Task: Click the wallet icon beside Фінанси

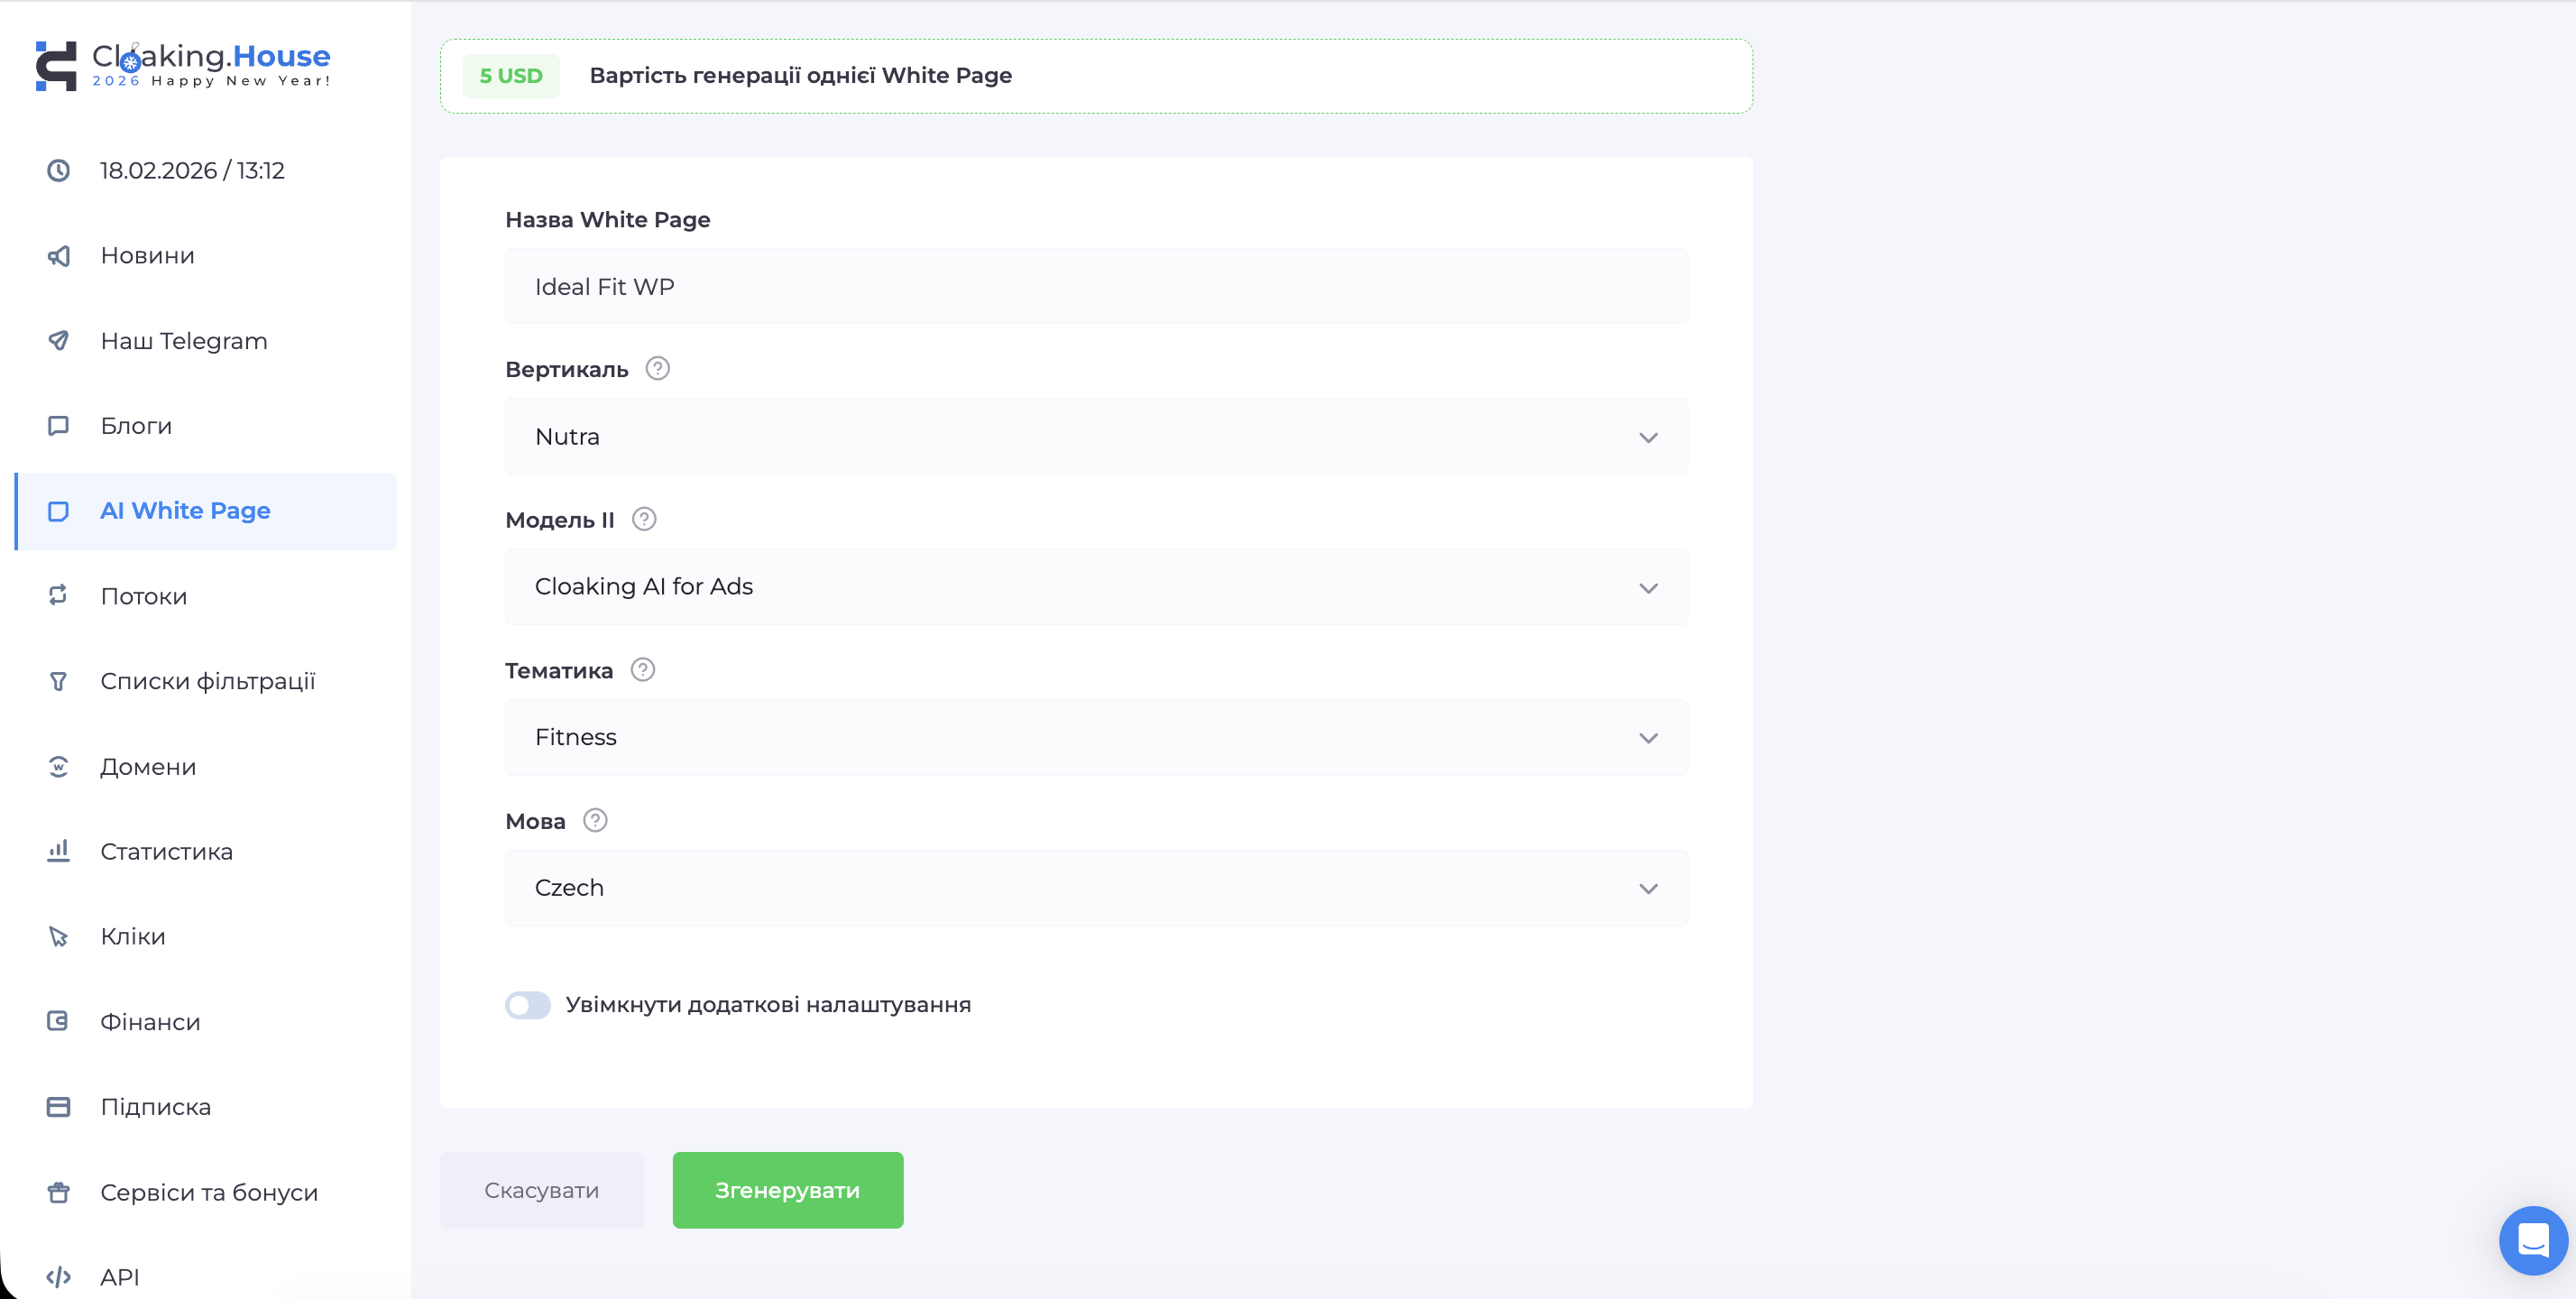Action: (x=59, y=1021)
